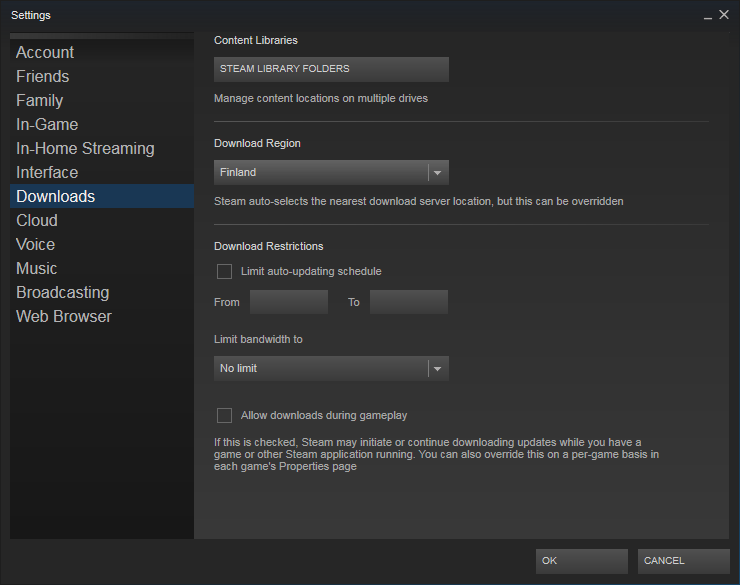Click Cancel to discard changes
Viewport: 740px width, 585px height.
coord(683,561)
